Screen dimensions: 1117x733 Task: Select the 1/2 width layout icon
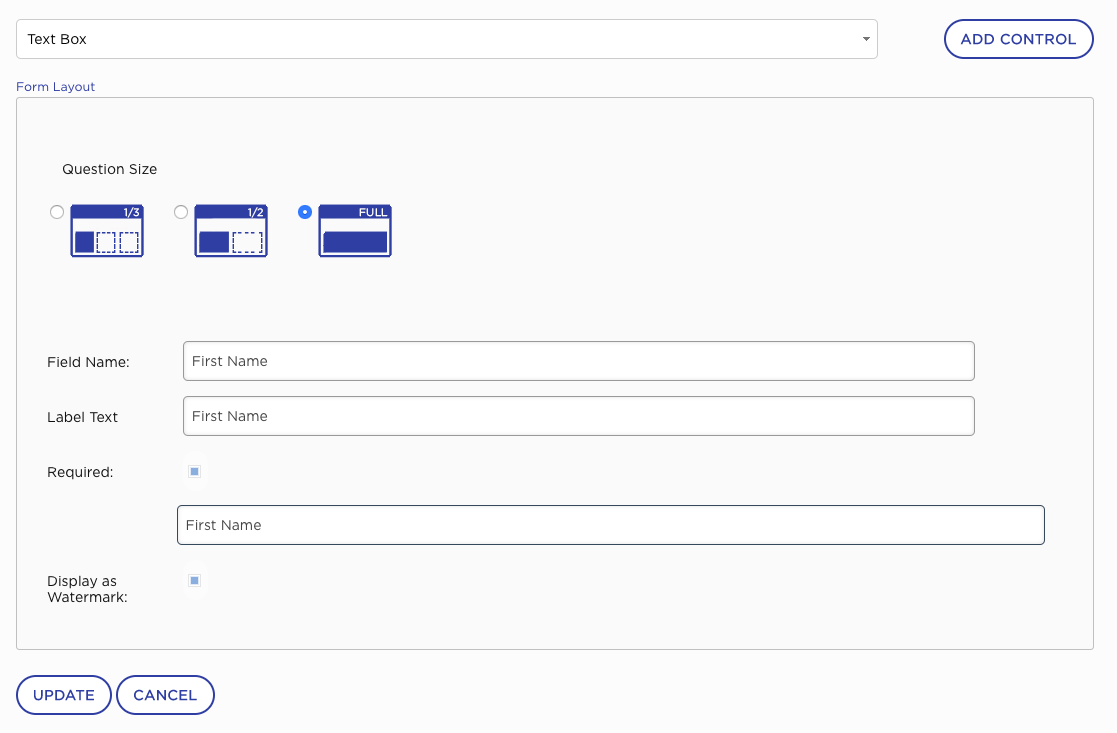231,231
